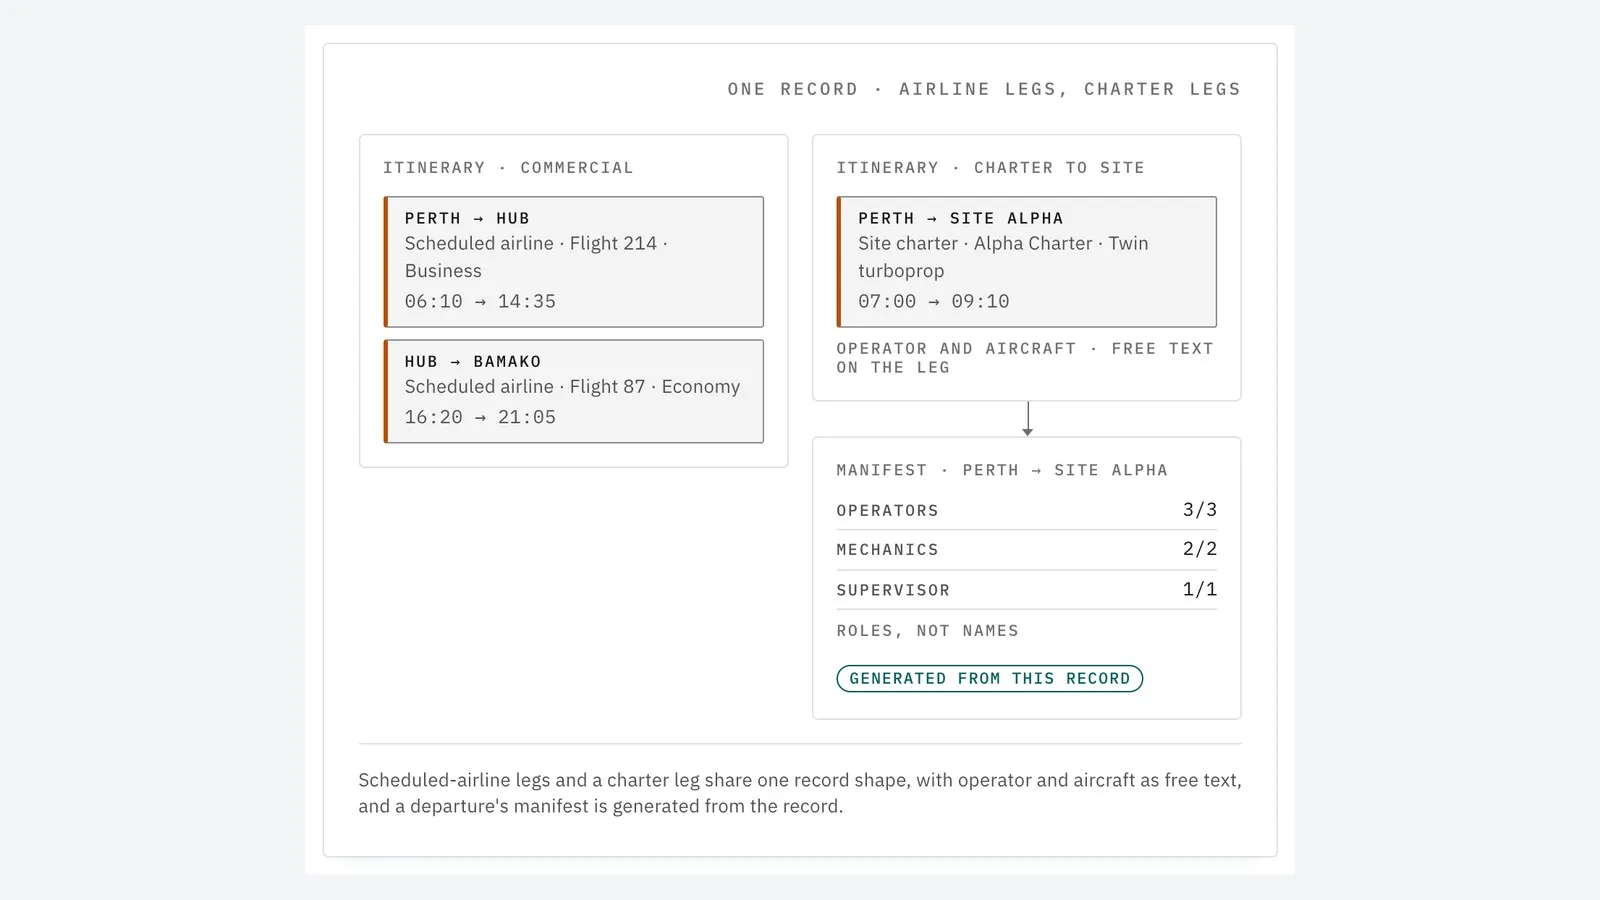Image resolution: width=1600 pixels, height=900 pixels.
Task: Click the time '16:20 → 21:05'
Action: [480, 417]
